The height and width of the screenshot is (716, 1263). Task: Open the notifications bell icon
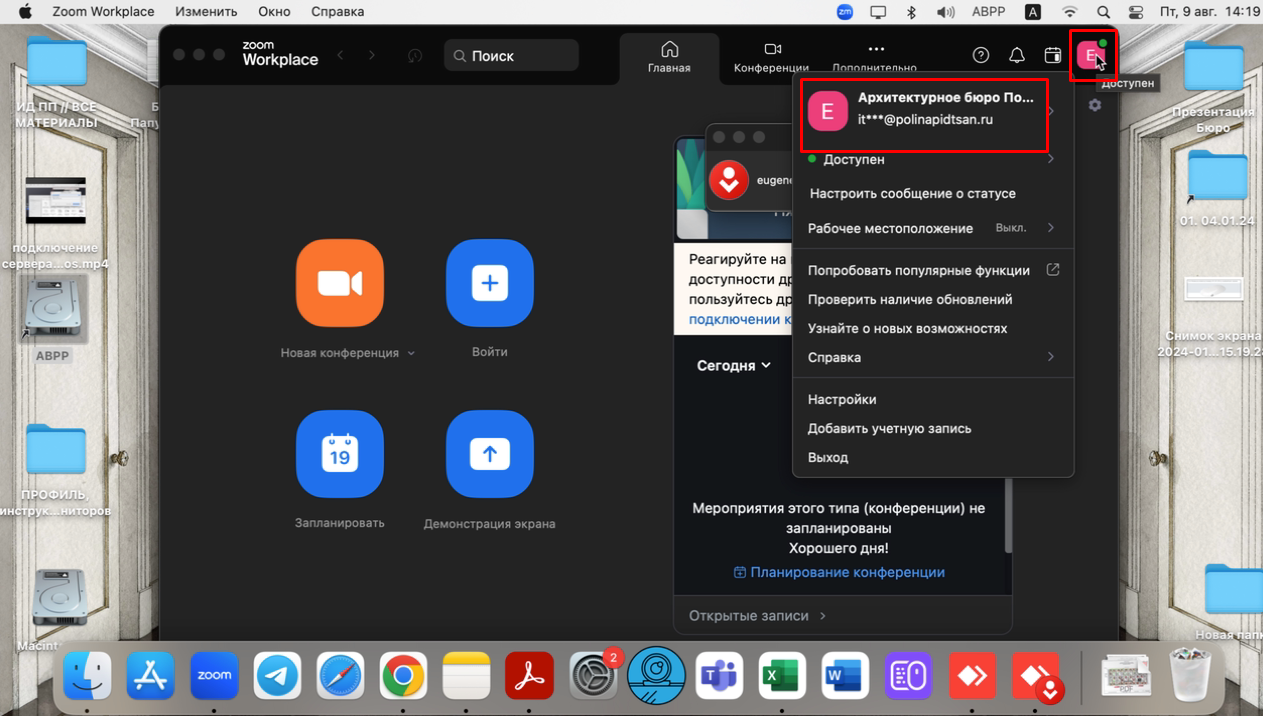pos(1016,56)
